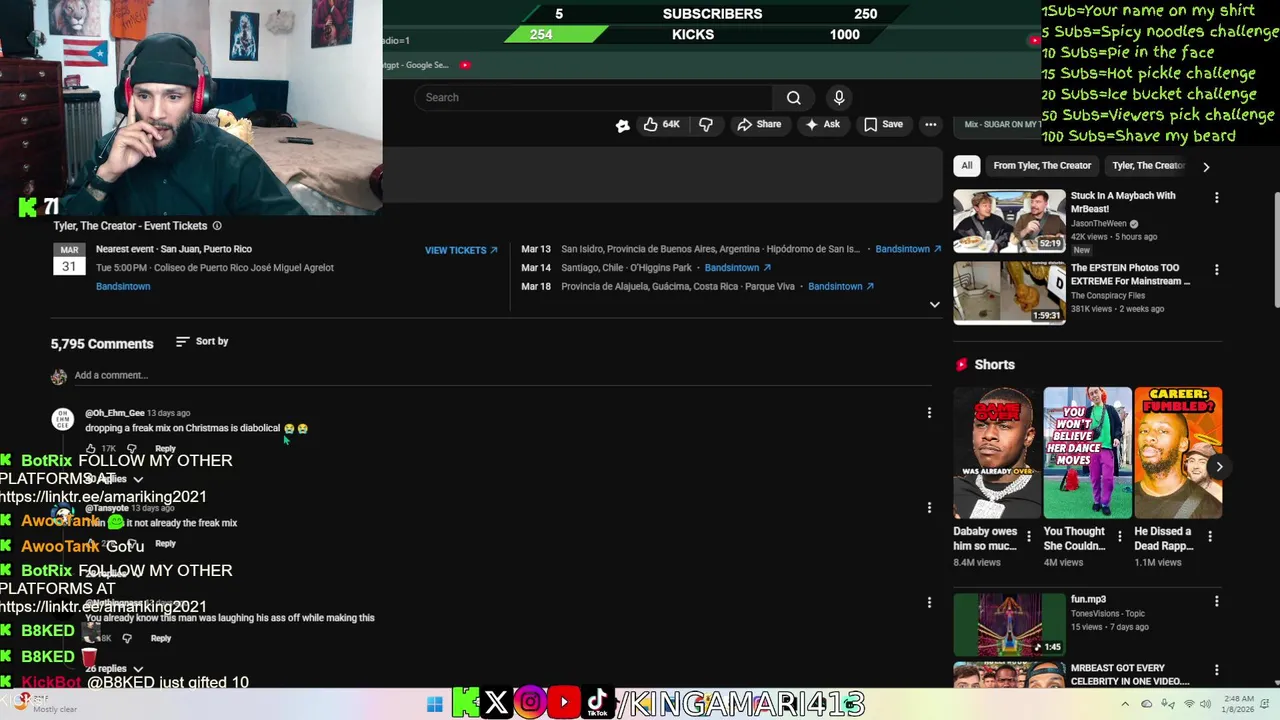The width and height of the screenshot is (1280, 720).
Task: Show next Shorts with the right arrow
Action: 1219,466
